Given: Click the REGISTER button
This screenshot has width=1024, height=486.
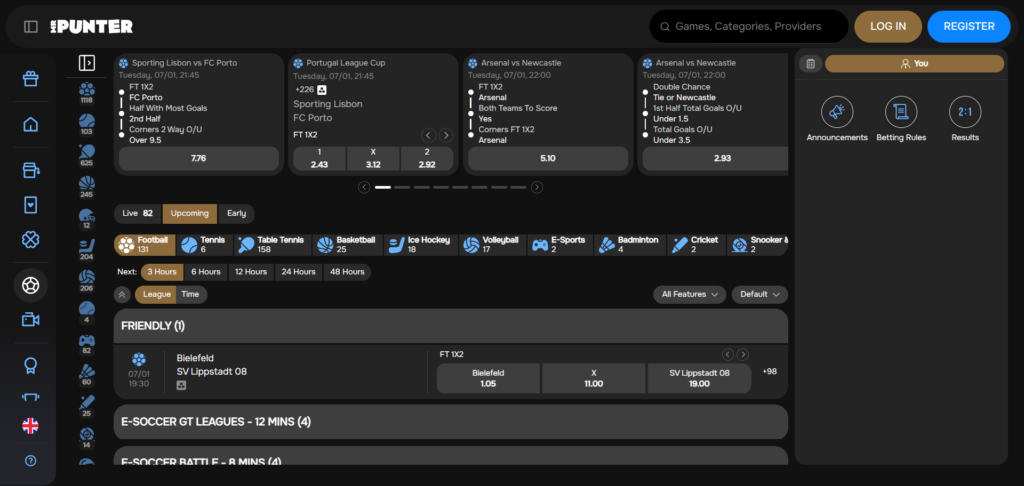Looking at the screenshot, I should [968, 26].
